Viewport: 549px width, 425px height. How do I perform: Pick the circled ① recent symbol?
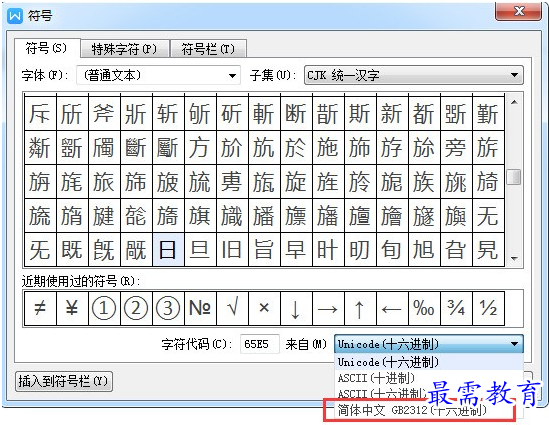(104, 308)
